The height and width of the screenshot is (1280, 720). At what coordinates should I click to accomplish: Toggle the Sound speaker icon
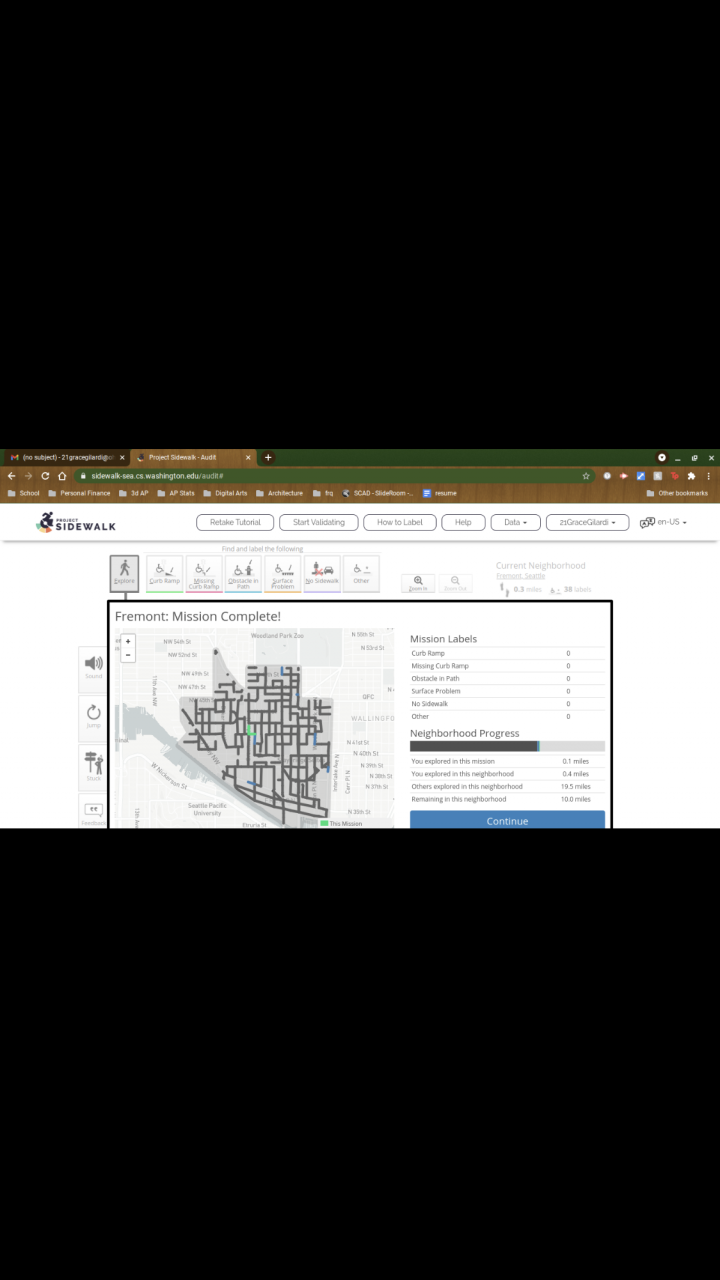[x=93, y=667]
